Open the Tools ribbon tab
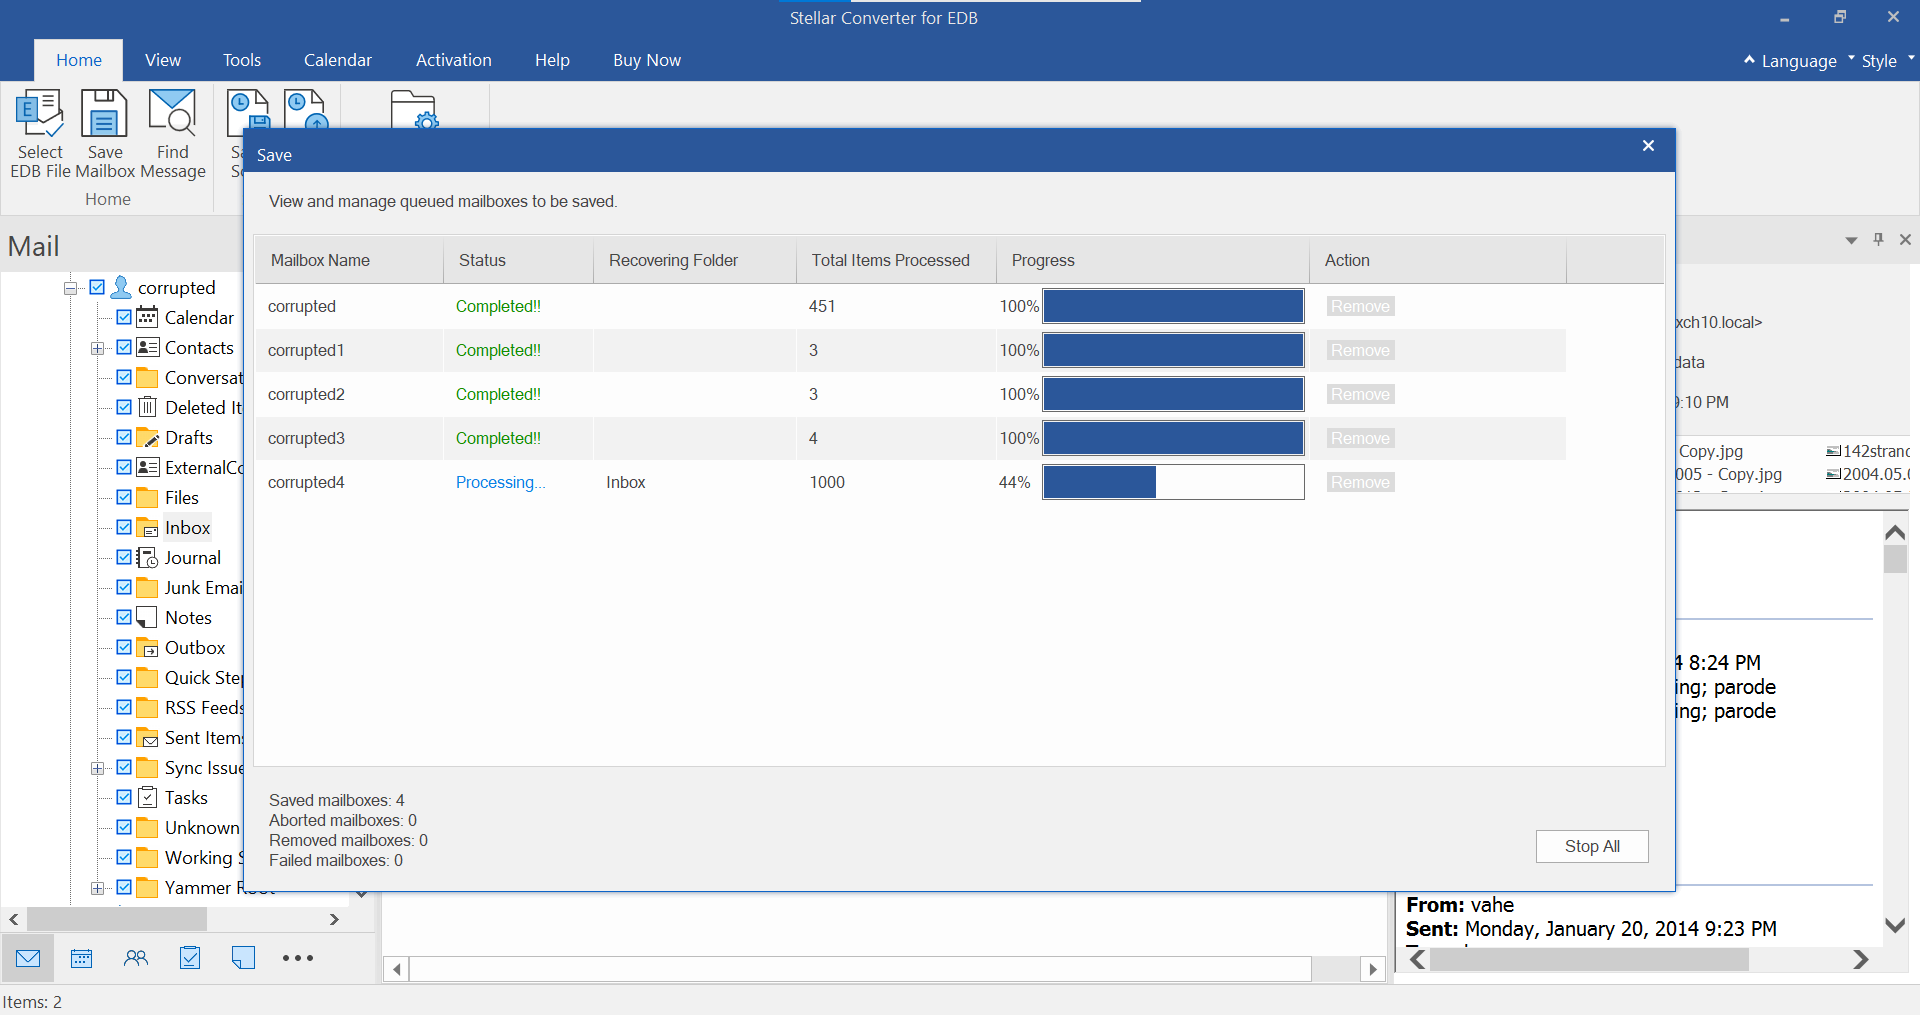Image resolution: width=1920 pixels, height=1015 pixels. [x=242, y=60]
